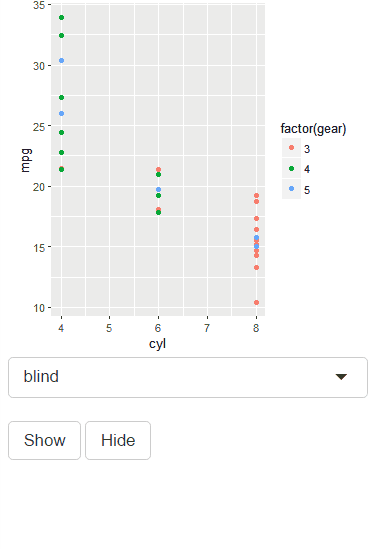Click the legend label 5 text
The image size is (381, 549).
point(307,190)
